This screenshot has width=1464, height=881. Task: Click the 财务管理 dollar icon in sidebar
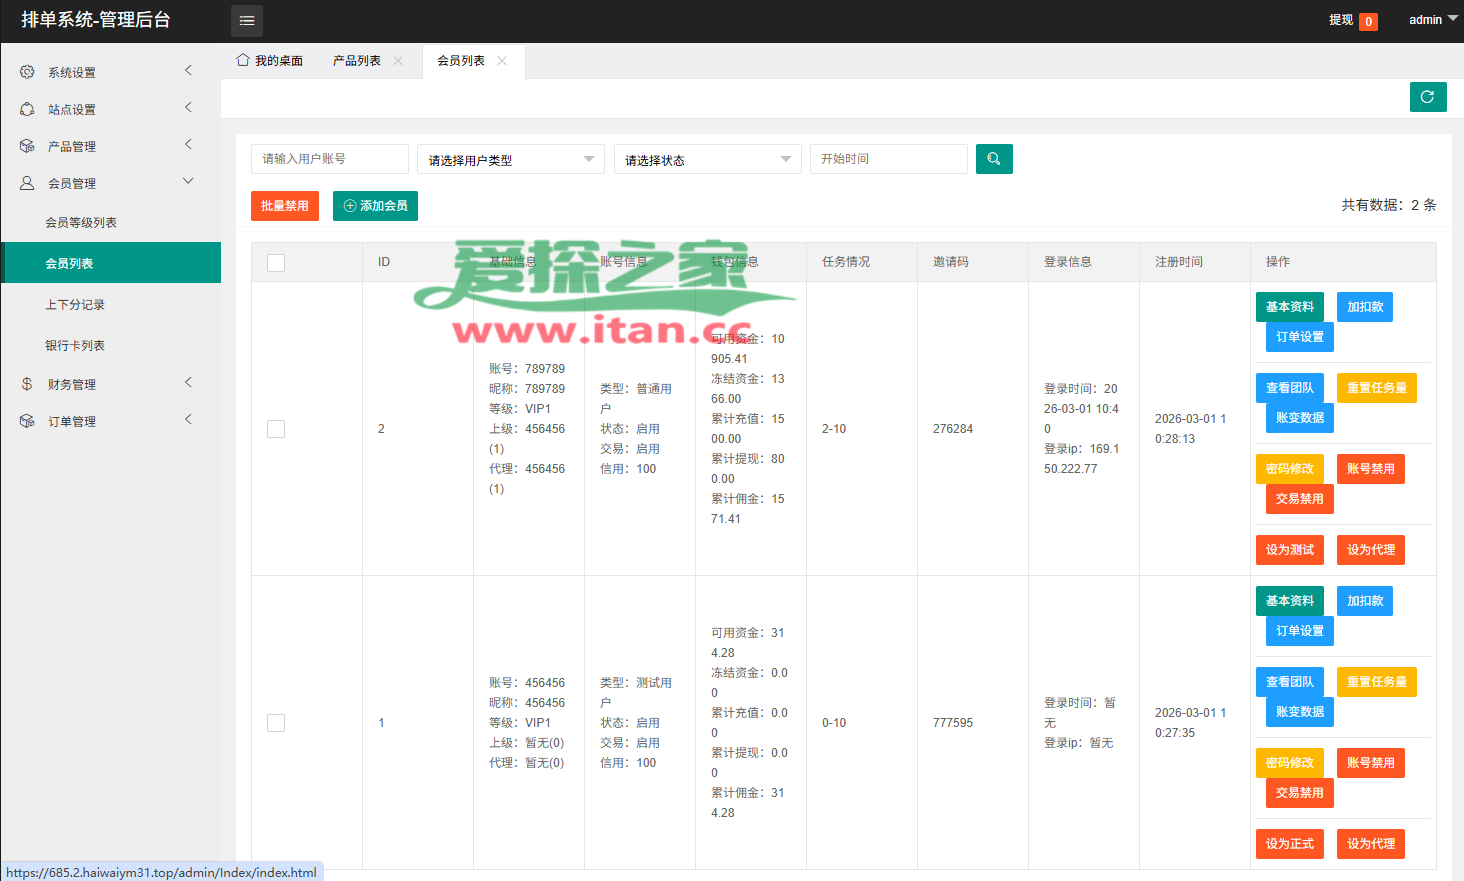(x=27, y=384)
